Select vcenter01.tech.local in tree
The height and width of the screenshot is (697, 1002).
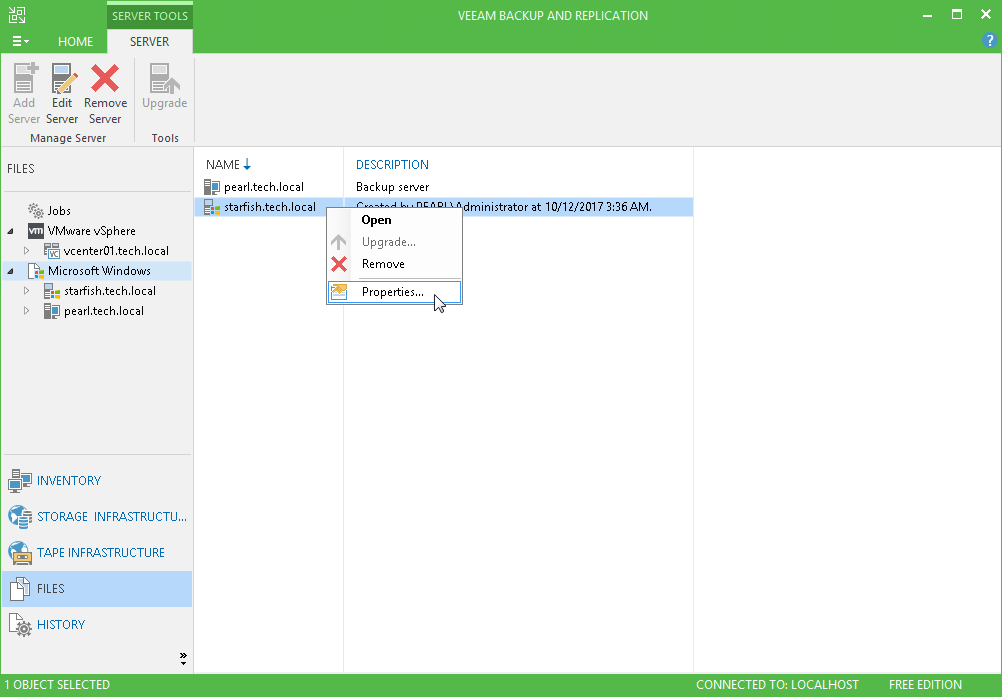[x=116, y=251]
